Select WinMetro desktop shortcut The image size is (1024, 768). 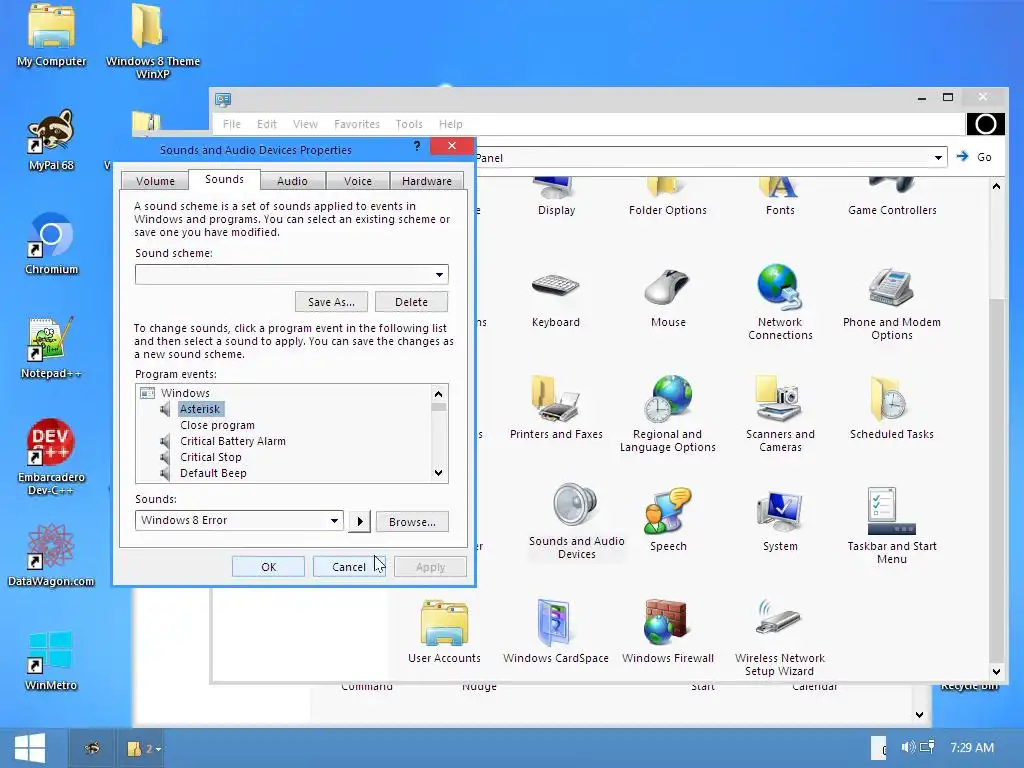point(51,660)
